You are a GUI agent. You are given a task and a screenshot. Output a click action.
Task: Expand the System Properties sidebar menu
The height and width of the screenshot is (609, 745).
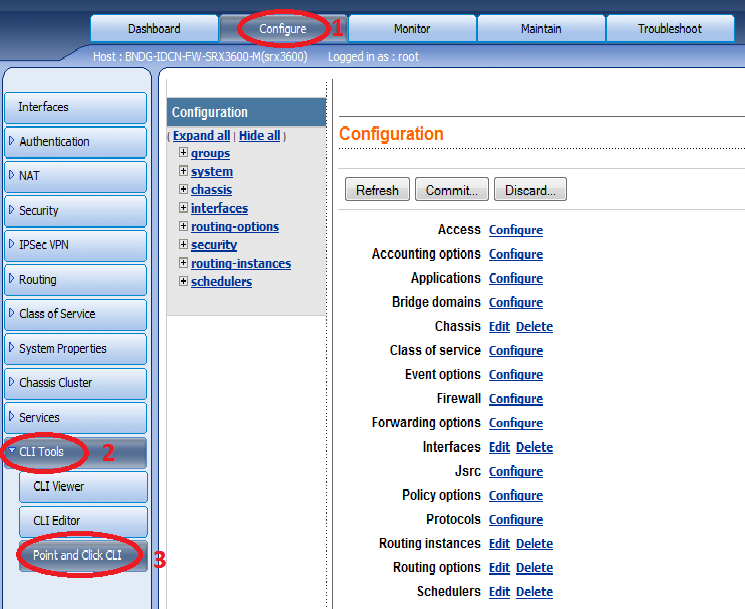[76, 348]
